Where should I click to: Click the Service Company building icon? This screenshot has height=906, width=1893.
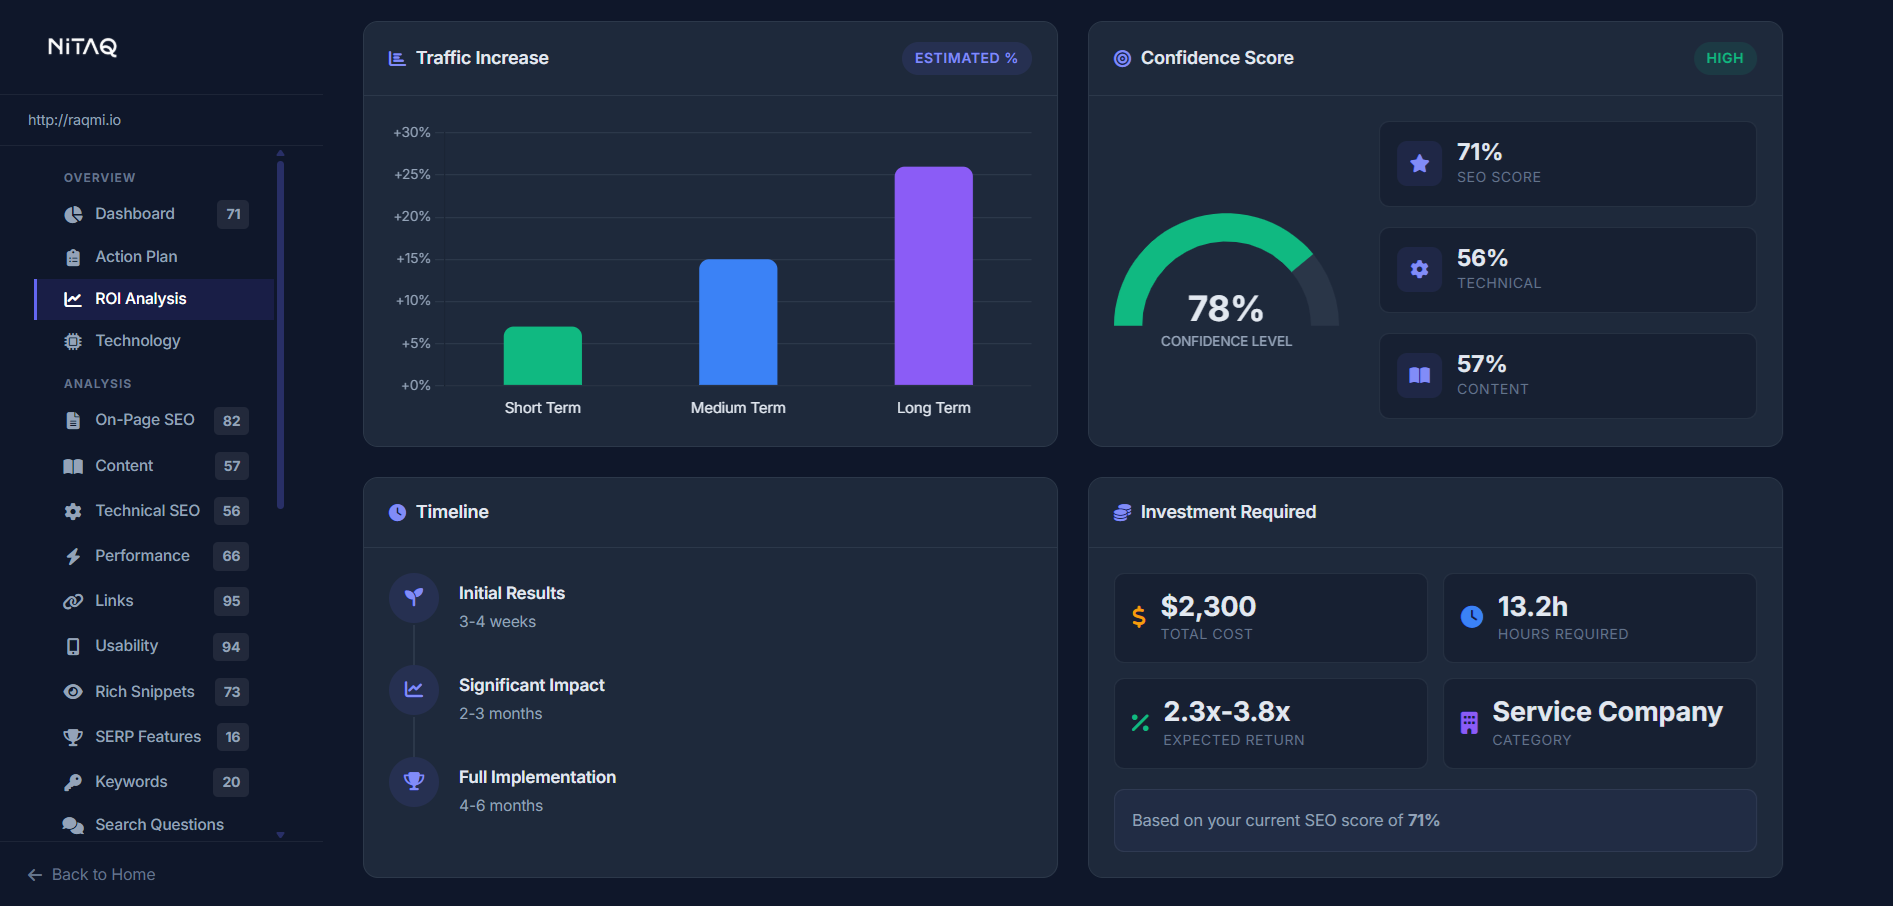coord(1469,723)
